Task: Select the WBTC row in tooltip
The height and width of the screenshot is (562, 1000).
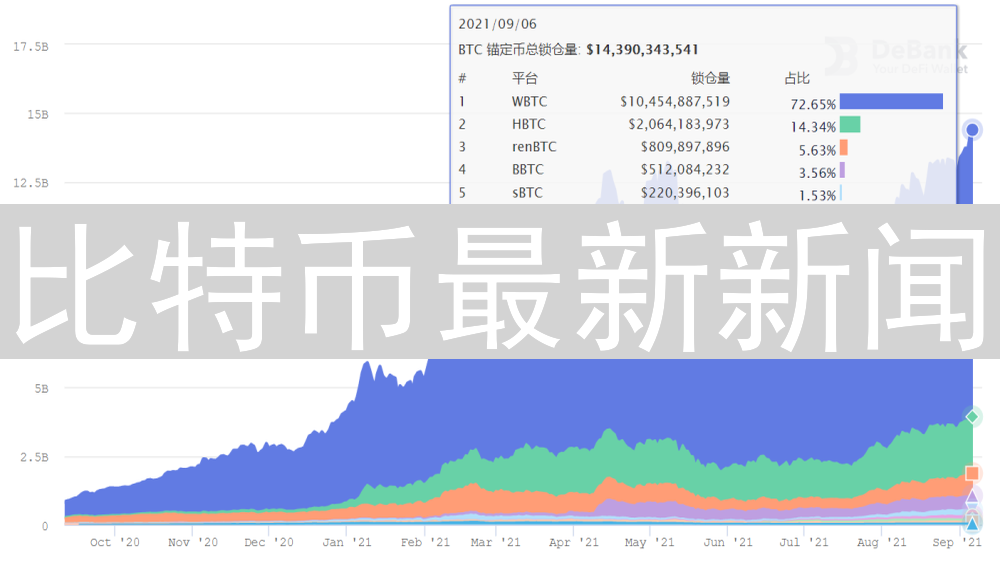Action: pos(700,102)
